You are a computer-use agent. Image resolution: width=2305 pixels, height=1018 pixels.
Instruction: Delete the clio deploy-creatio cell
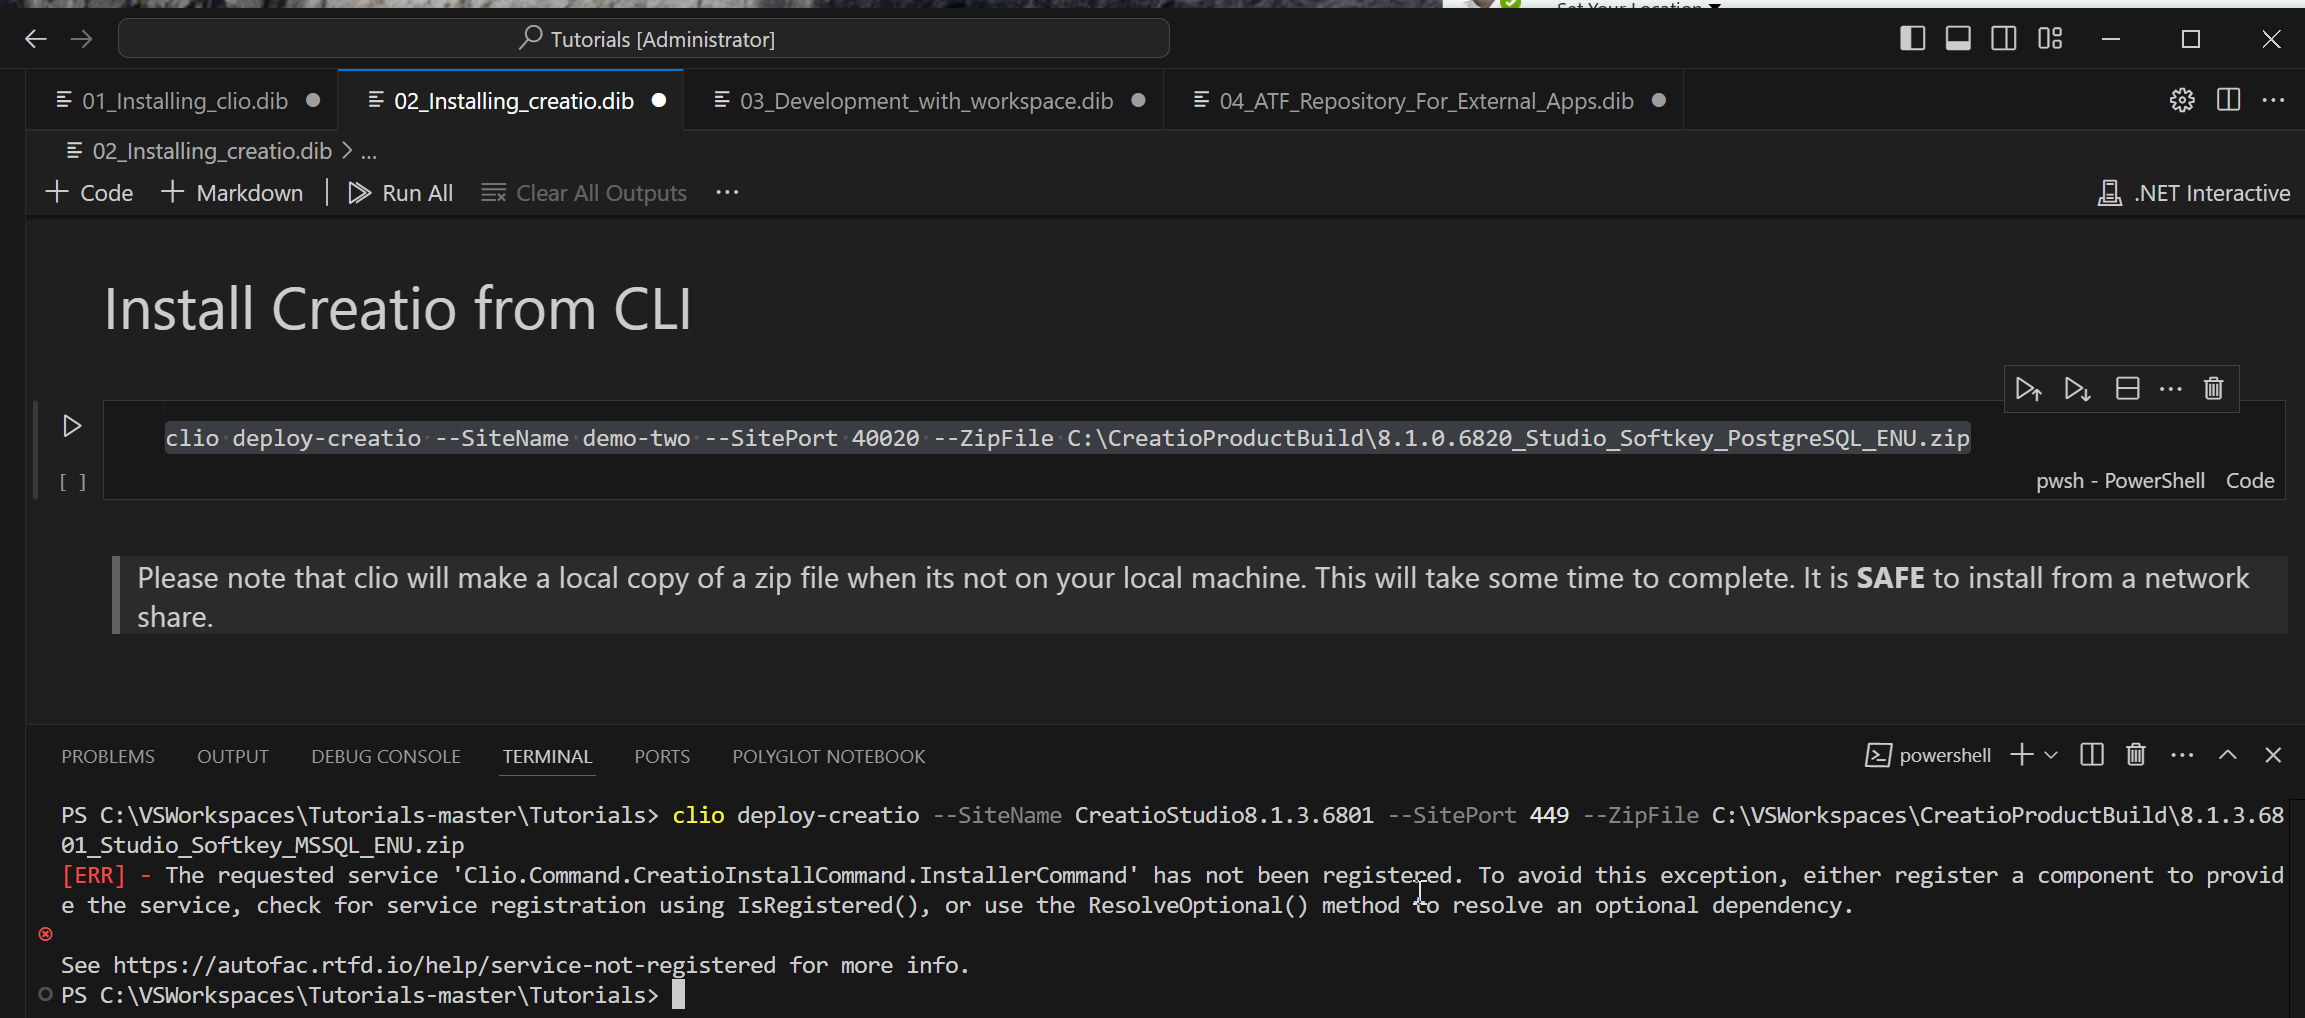[x=2213, y=389]
